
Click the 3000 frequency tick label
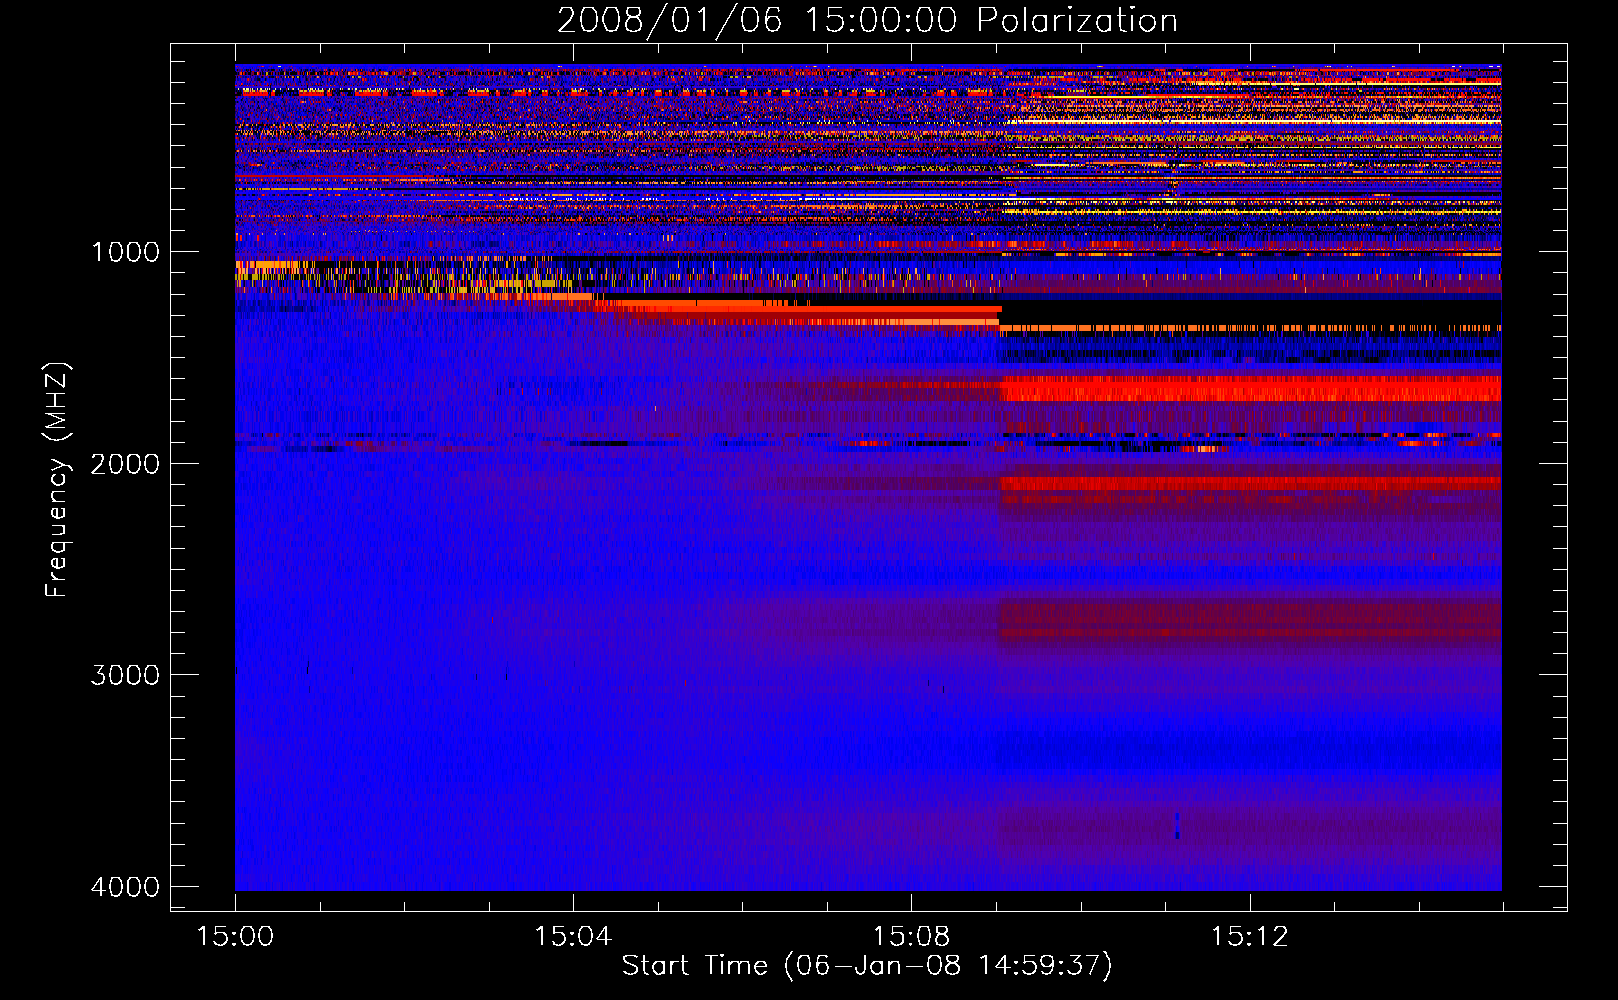[125, 675]
